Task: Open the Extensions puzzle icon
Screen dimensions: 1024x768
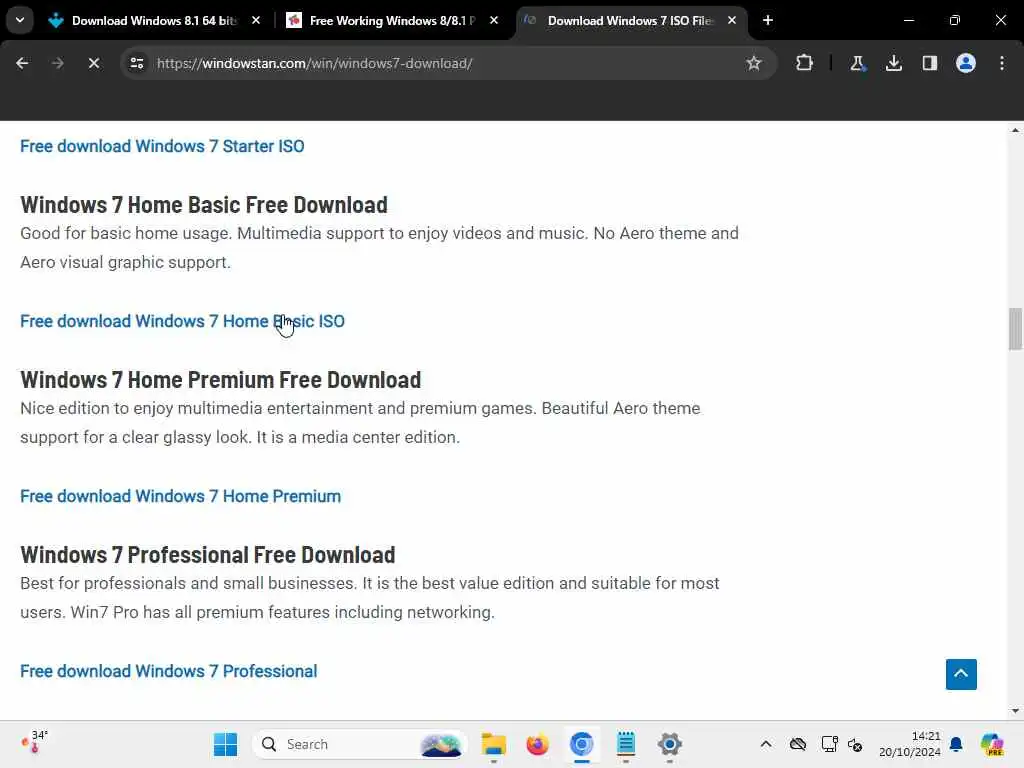Action: (x=805, y=63)
